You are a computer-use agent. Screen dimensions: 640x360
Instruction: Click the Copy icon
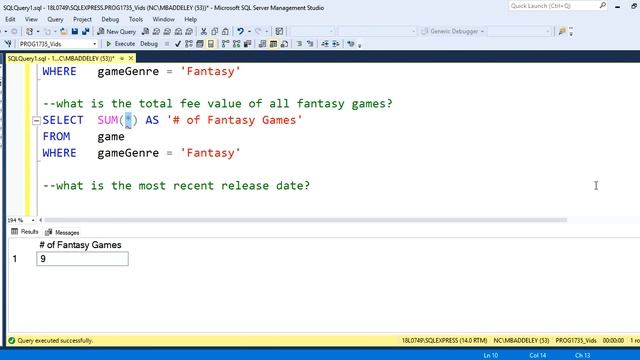click(214, 31)
